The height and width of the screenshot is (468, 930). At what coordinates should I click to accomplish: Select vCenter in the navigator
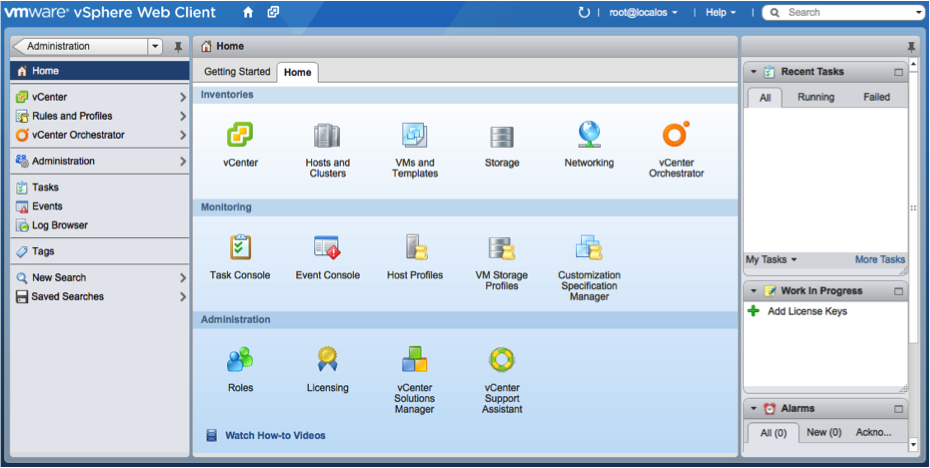[100, 97]
